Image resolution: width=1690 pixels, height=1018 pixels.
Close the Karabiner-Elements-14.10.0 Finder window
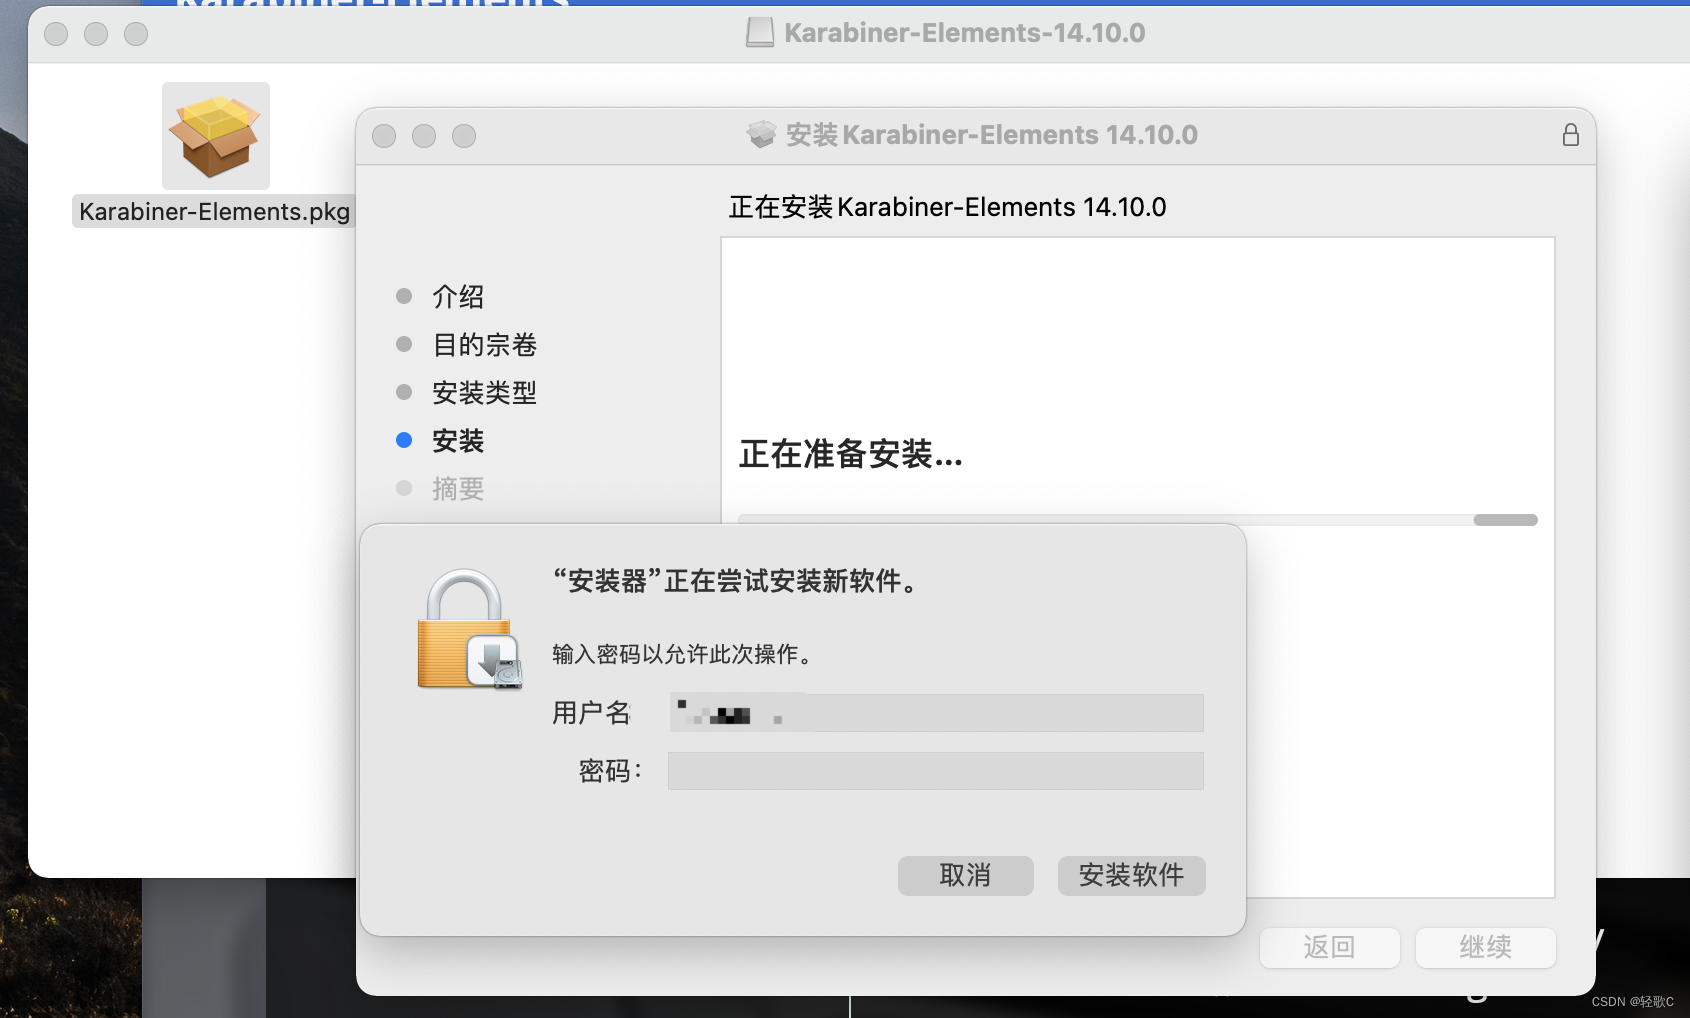point(56,34)
